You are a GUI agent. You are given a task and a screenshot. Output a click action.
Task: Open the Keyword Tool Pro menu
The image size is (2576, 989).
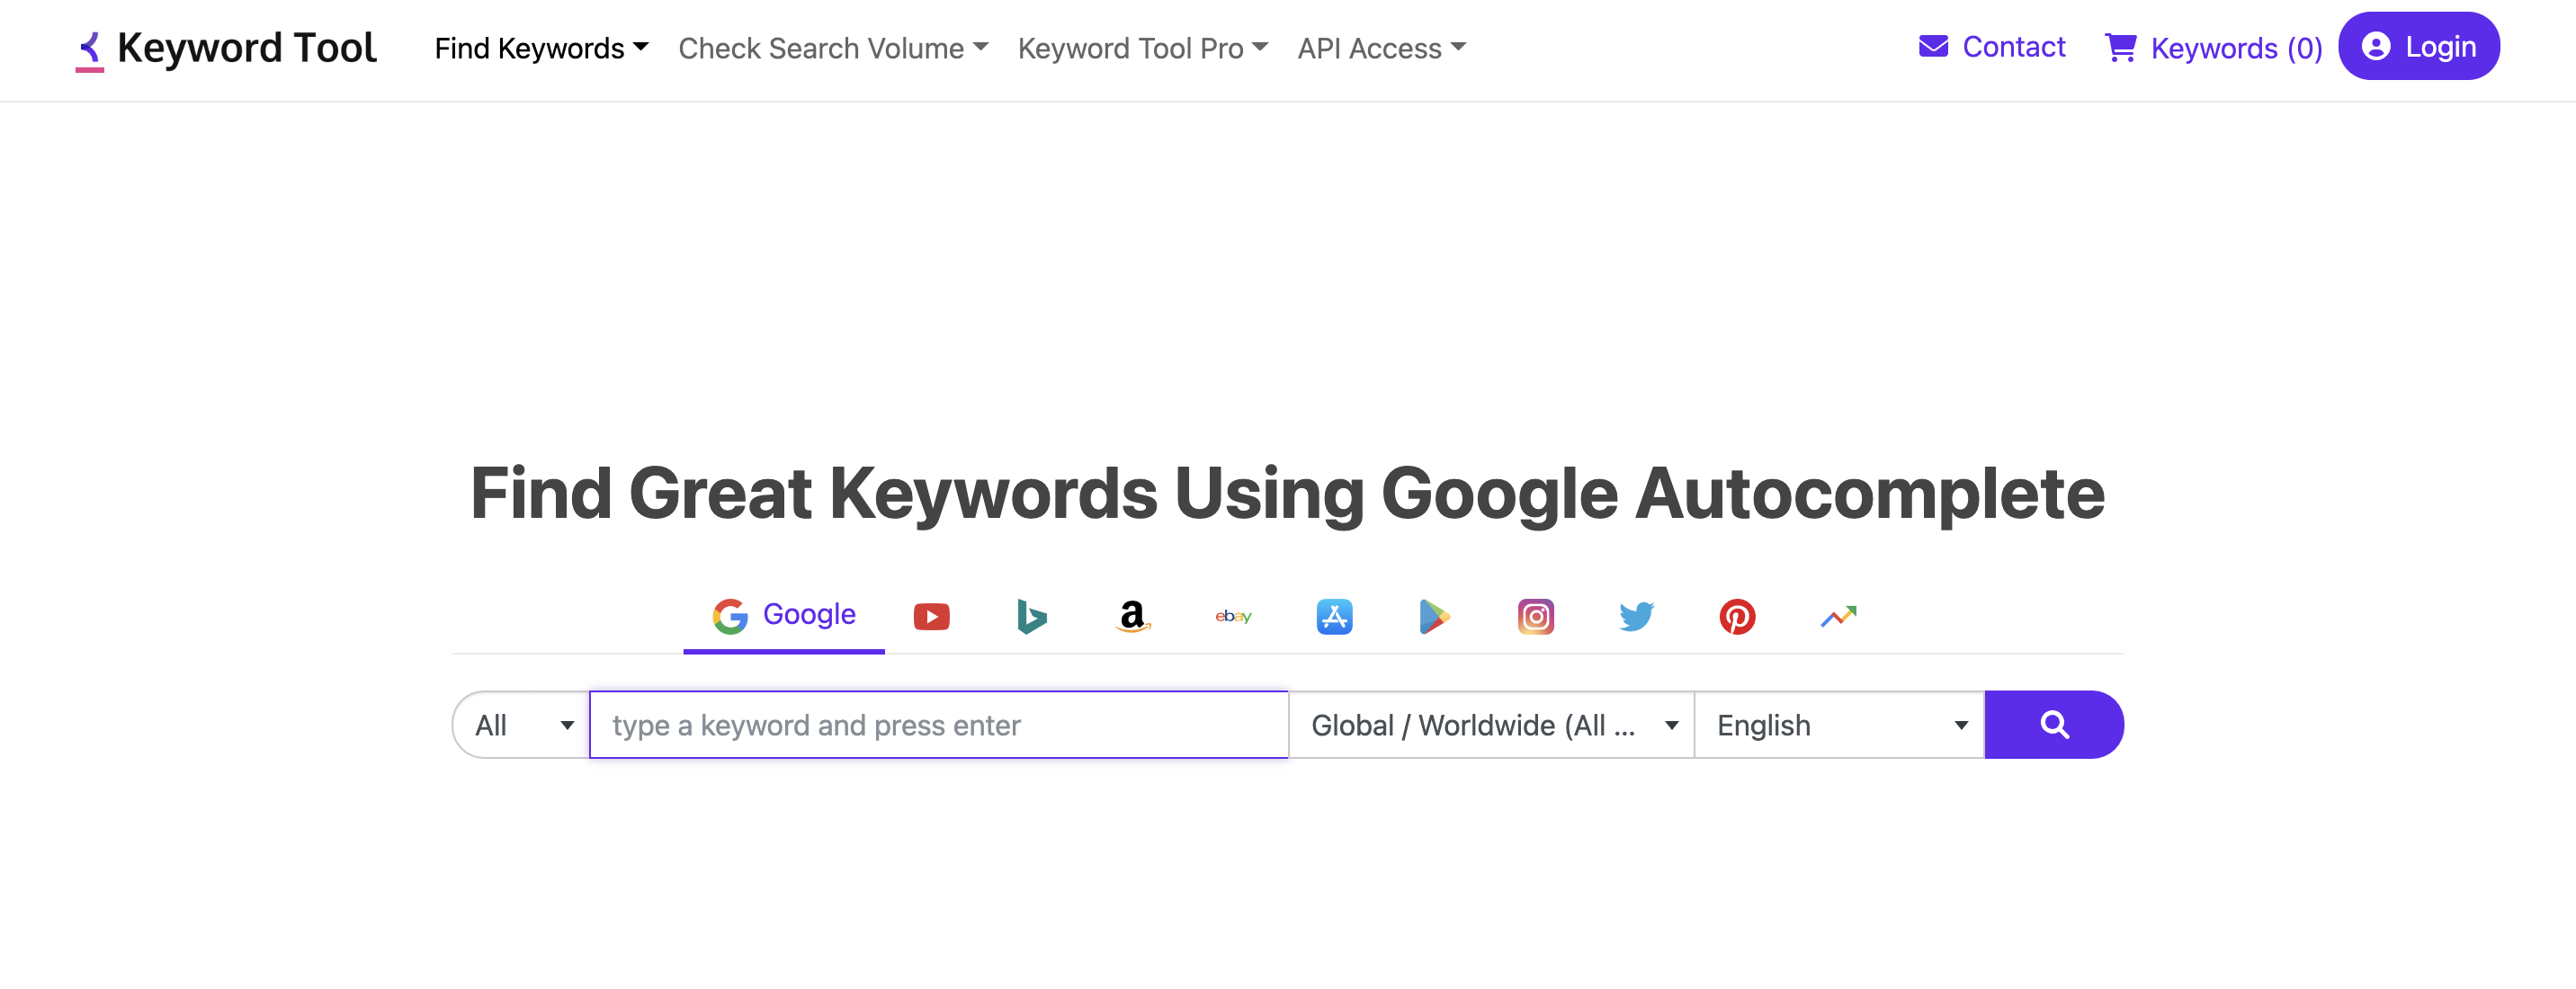point(1141,48)
